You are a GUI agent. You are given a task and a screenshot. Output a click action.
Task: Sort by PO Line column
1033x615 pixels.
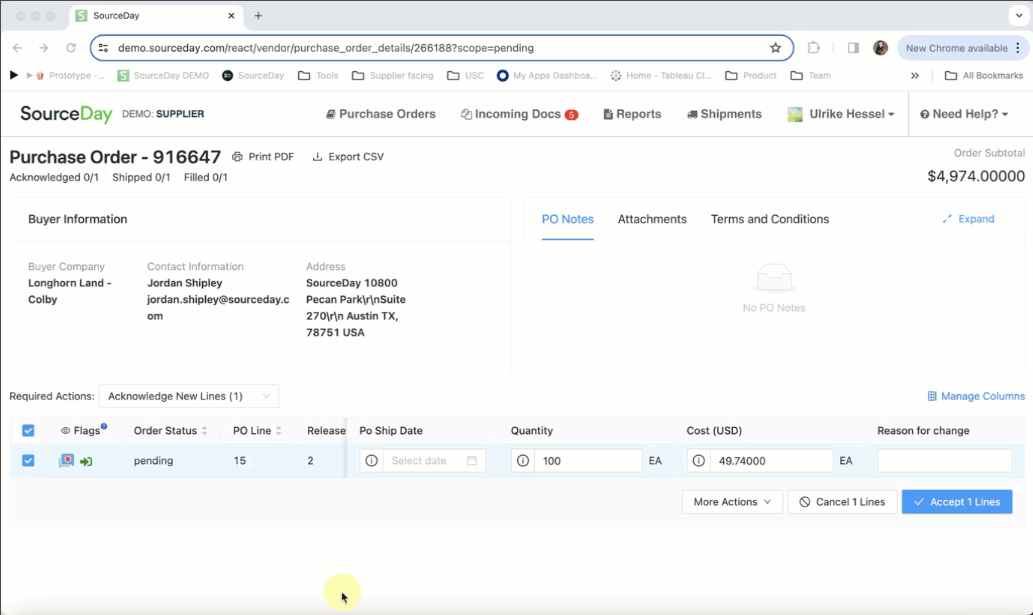(x=257, y=431)
